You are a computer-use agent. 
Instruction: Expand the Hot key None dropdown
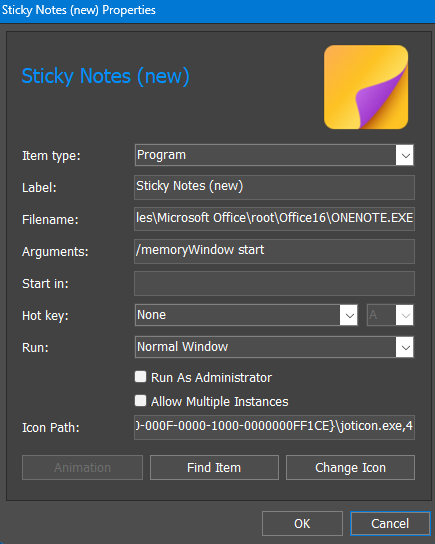[x=349, y=315]
